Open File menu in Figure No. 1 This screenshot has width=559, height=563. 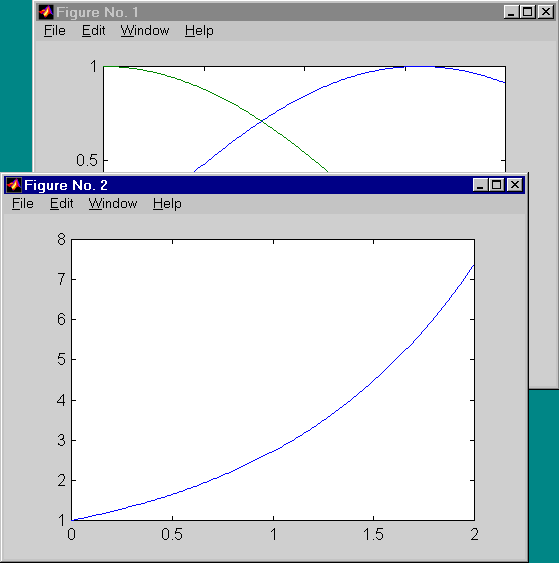pyautogui.click(x=55, y=31)
